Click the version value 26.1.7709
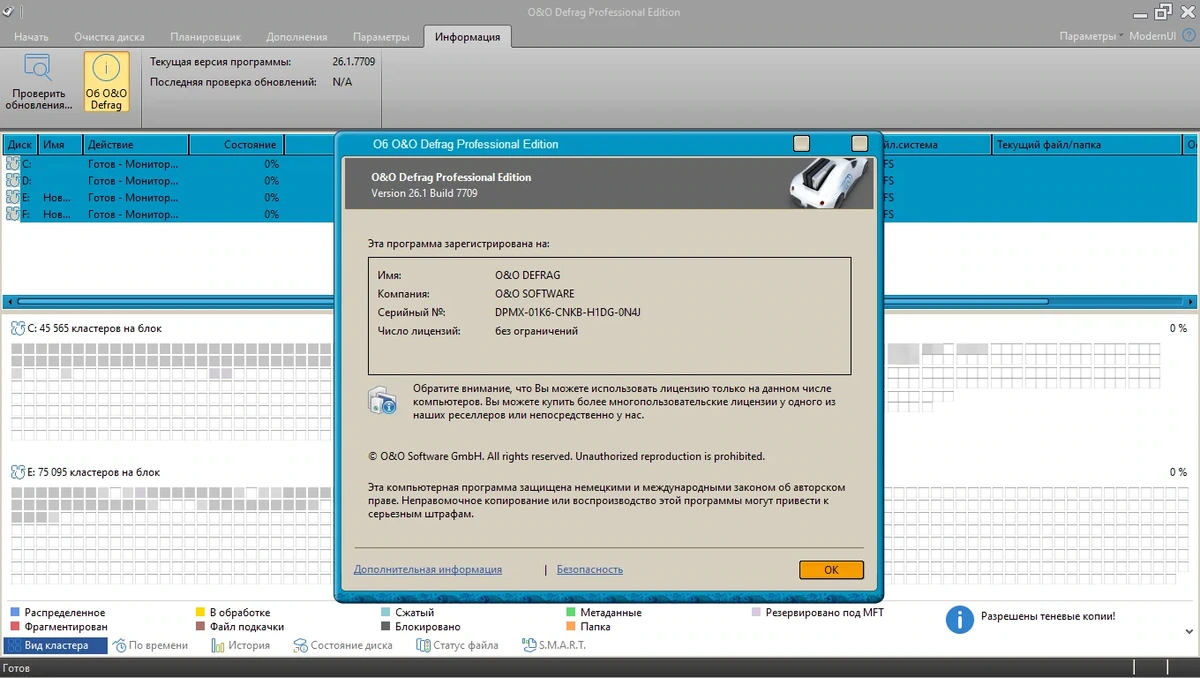This screenshot has height=678, width=1200. pyautogui.click(x=352, y=62)
